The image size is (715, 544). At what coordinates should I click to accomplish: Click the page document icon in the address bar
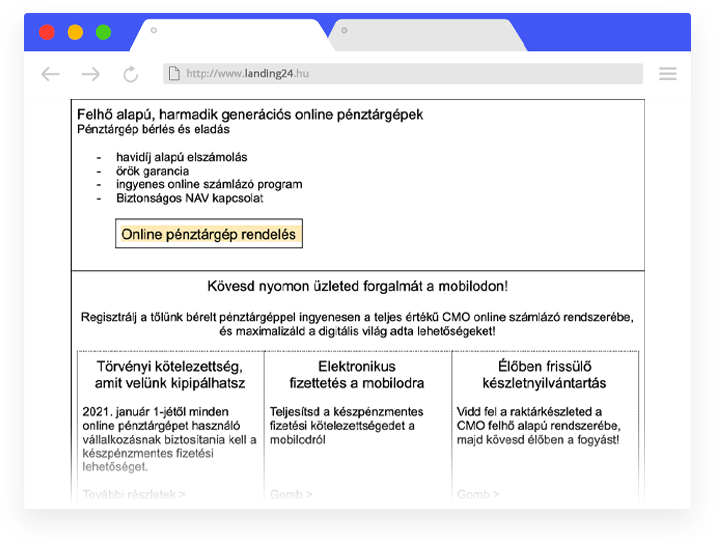(174, 74)
